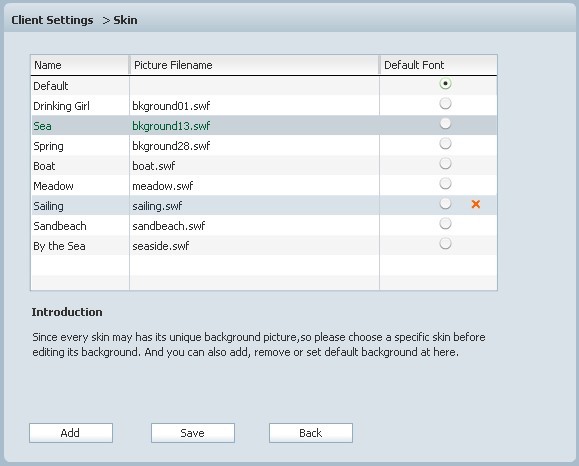Select bkground28.swf filename cell
The height and width of the screenshot is (466, 579).
(x=171, y=146)
